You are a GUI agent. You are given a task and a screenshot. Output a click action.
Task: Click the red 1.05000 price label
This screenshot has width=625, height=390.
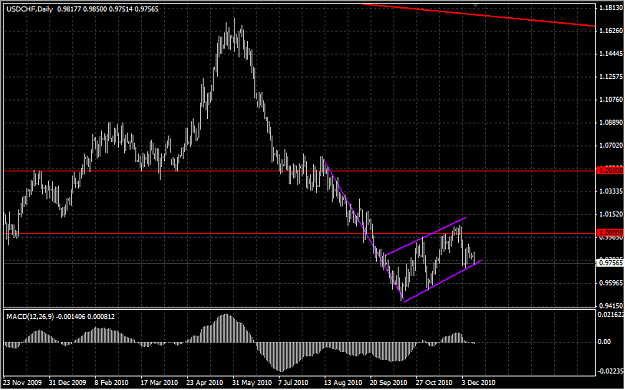(610, 171)
